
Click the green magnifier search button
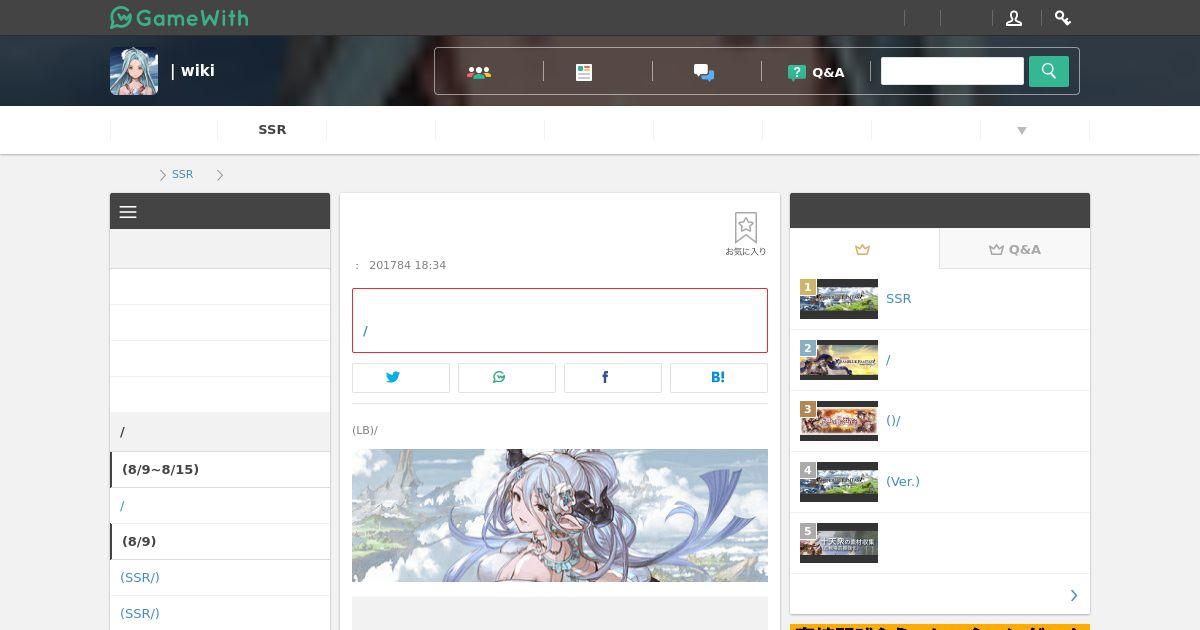[1049, 71]
